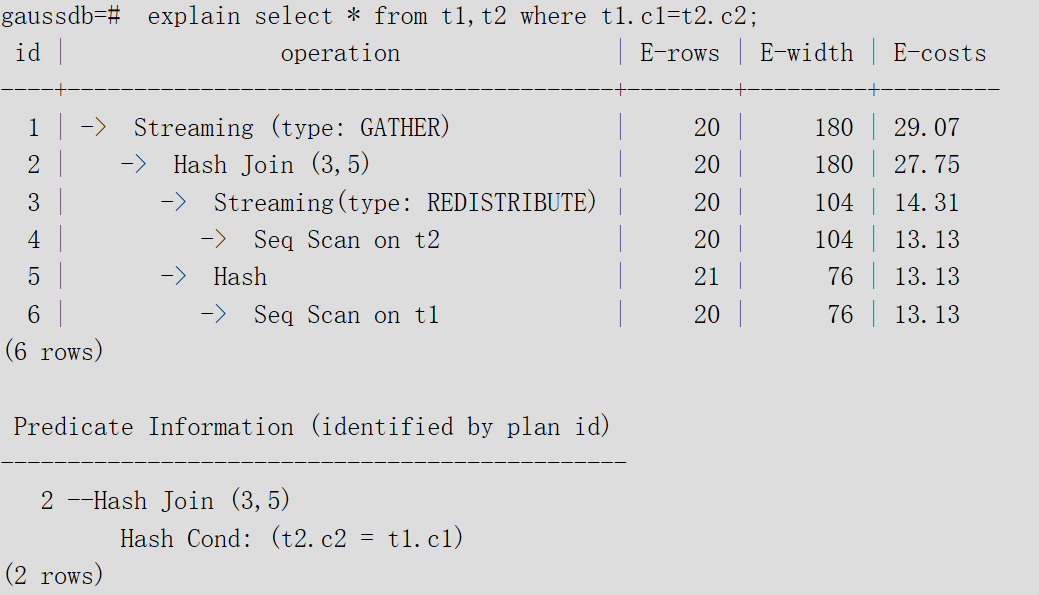Click the arrow before Seq Scan on t1
The width and height of the screenshot is (1039, 595).
click(213, 314)
